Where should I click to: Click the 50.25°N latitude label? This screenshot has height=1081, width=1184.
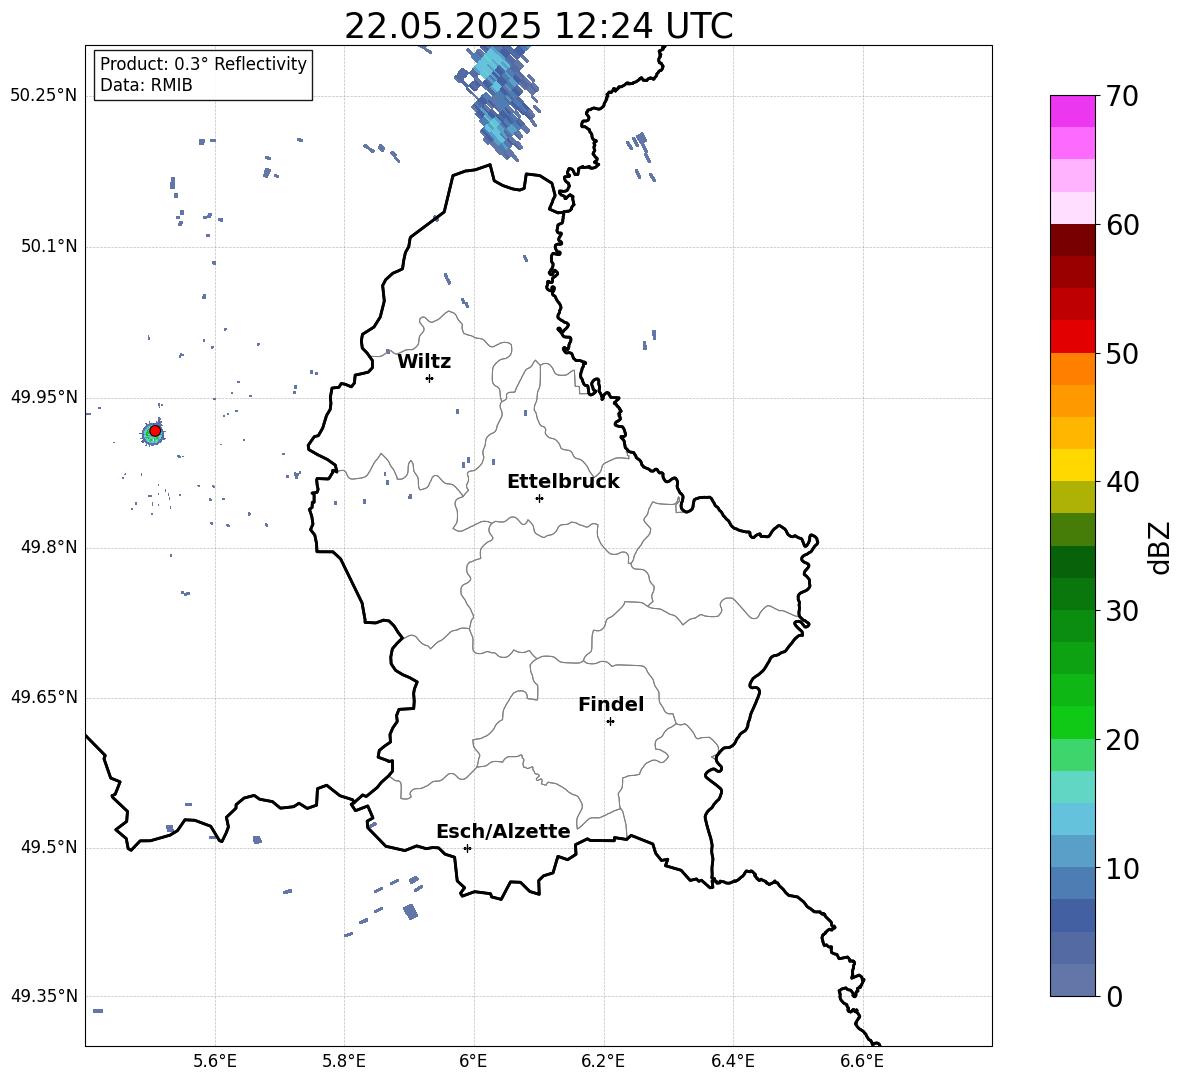(x=44, y=96)
